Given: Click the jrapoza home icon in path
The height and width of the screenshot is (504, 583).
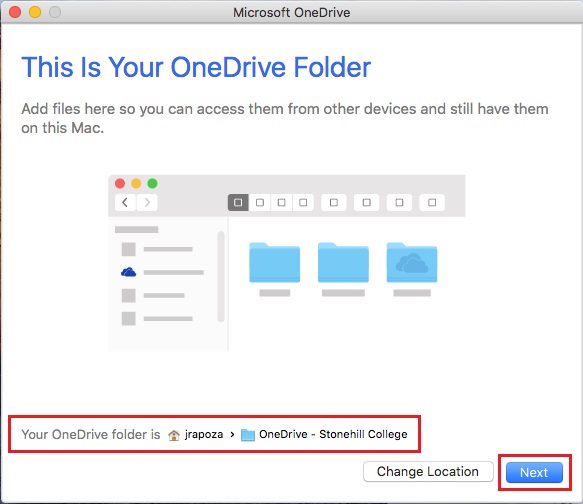Looking at the screenshot, I should [x=174, y=434].
